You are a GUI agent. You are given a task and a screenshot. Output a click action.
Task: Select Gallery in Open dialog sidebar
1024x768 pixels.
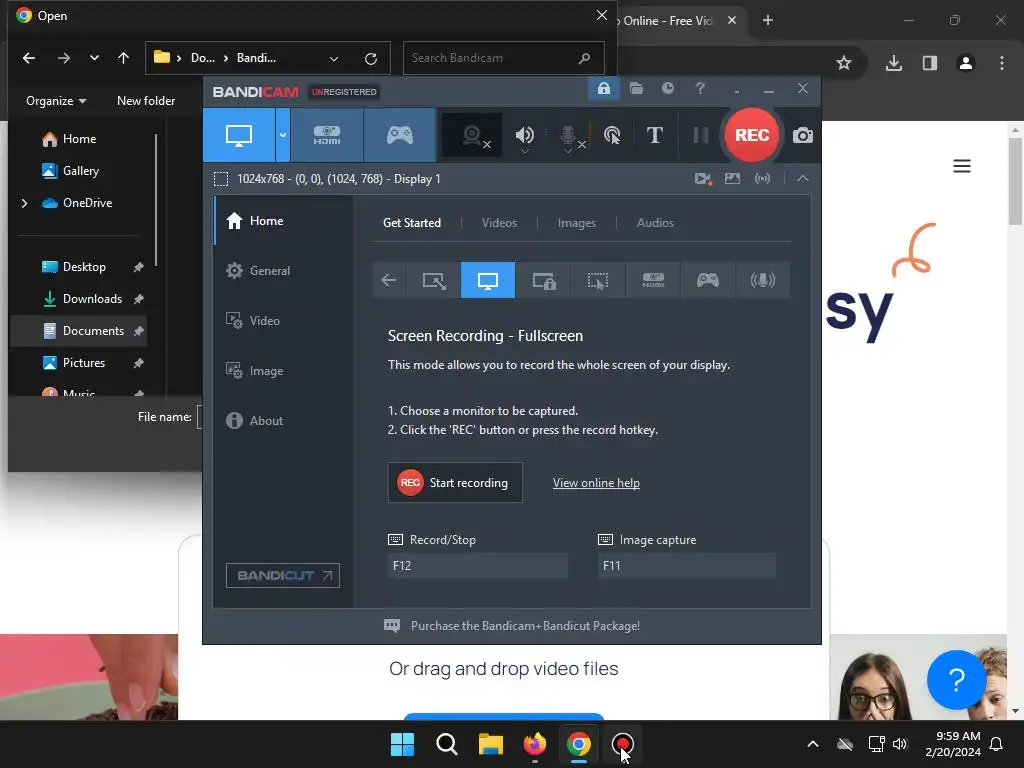pyautogui.click(x=80, y=170)
